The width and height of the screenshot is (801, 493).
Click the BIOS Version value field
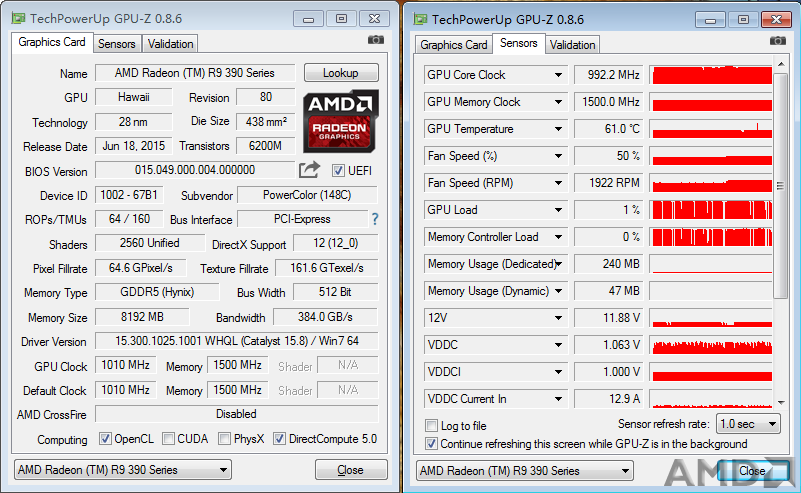195,170
